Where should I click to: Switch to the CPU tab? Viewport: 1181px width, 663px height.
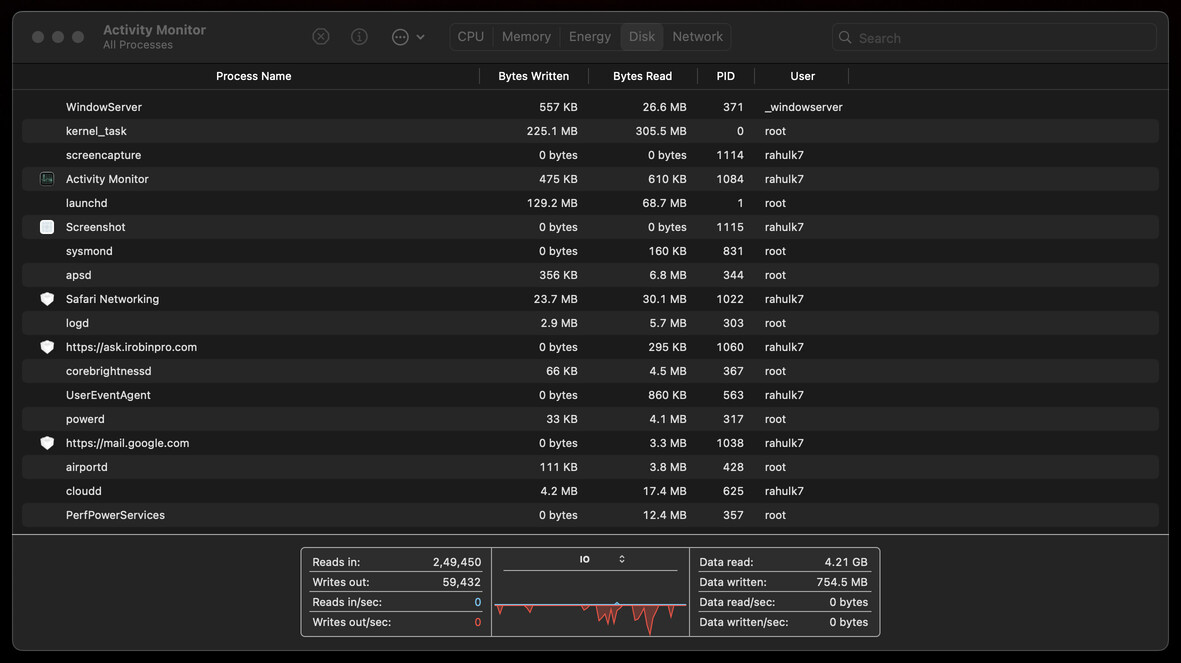(x=471, y=36)
